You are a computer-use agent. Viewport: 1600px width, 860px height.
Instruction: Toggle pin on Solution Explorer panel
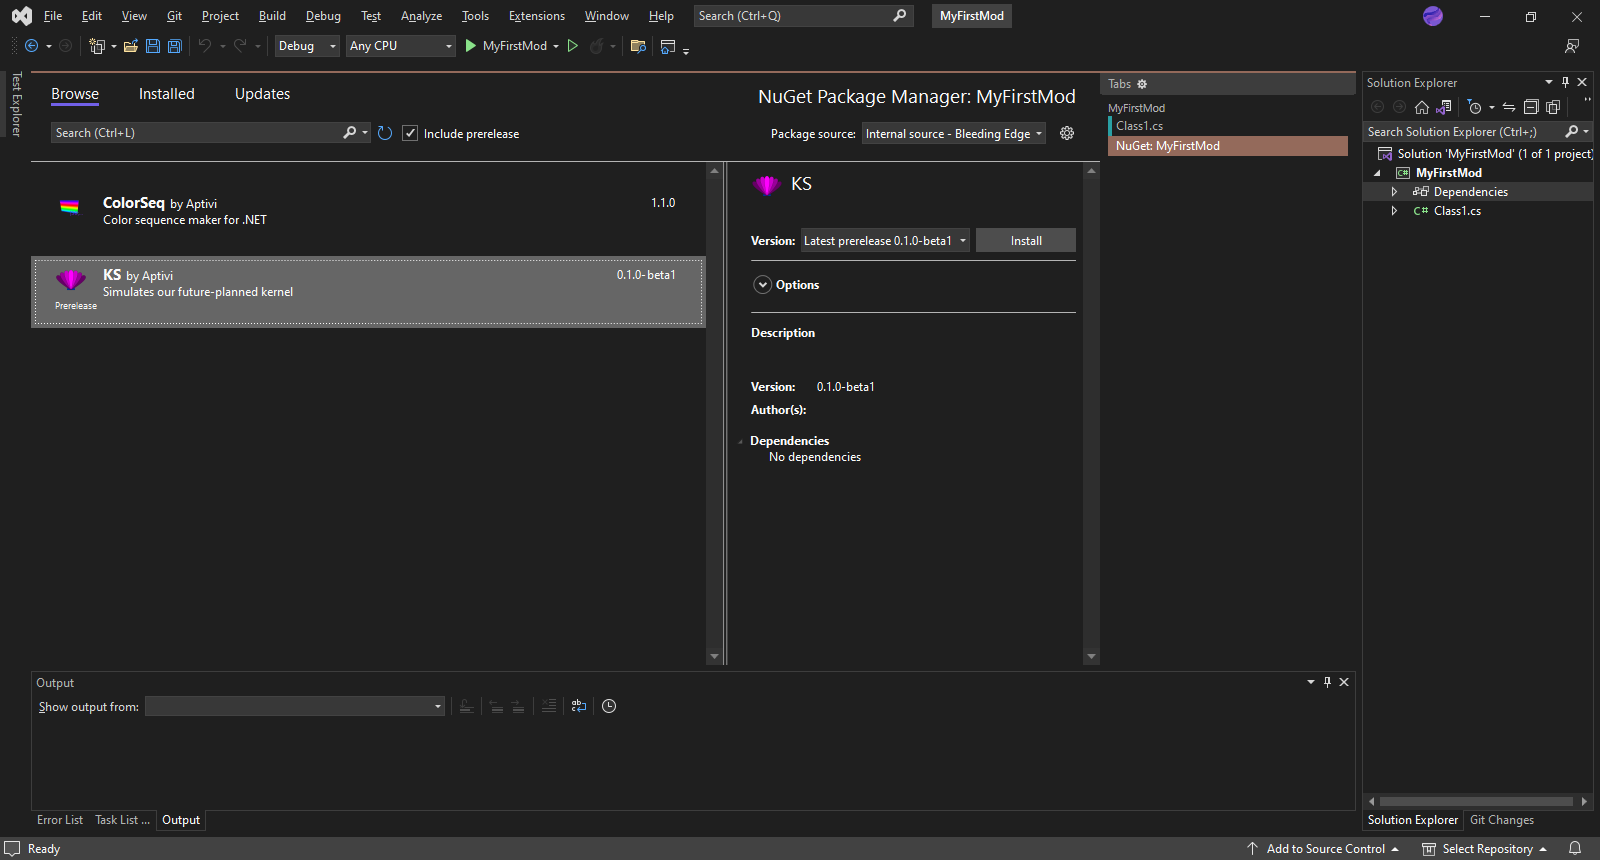pyautogui.click(x=1565, y=83)
